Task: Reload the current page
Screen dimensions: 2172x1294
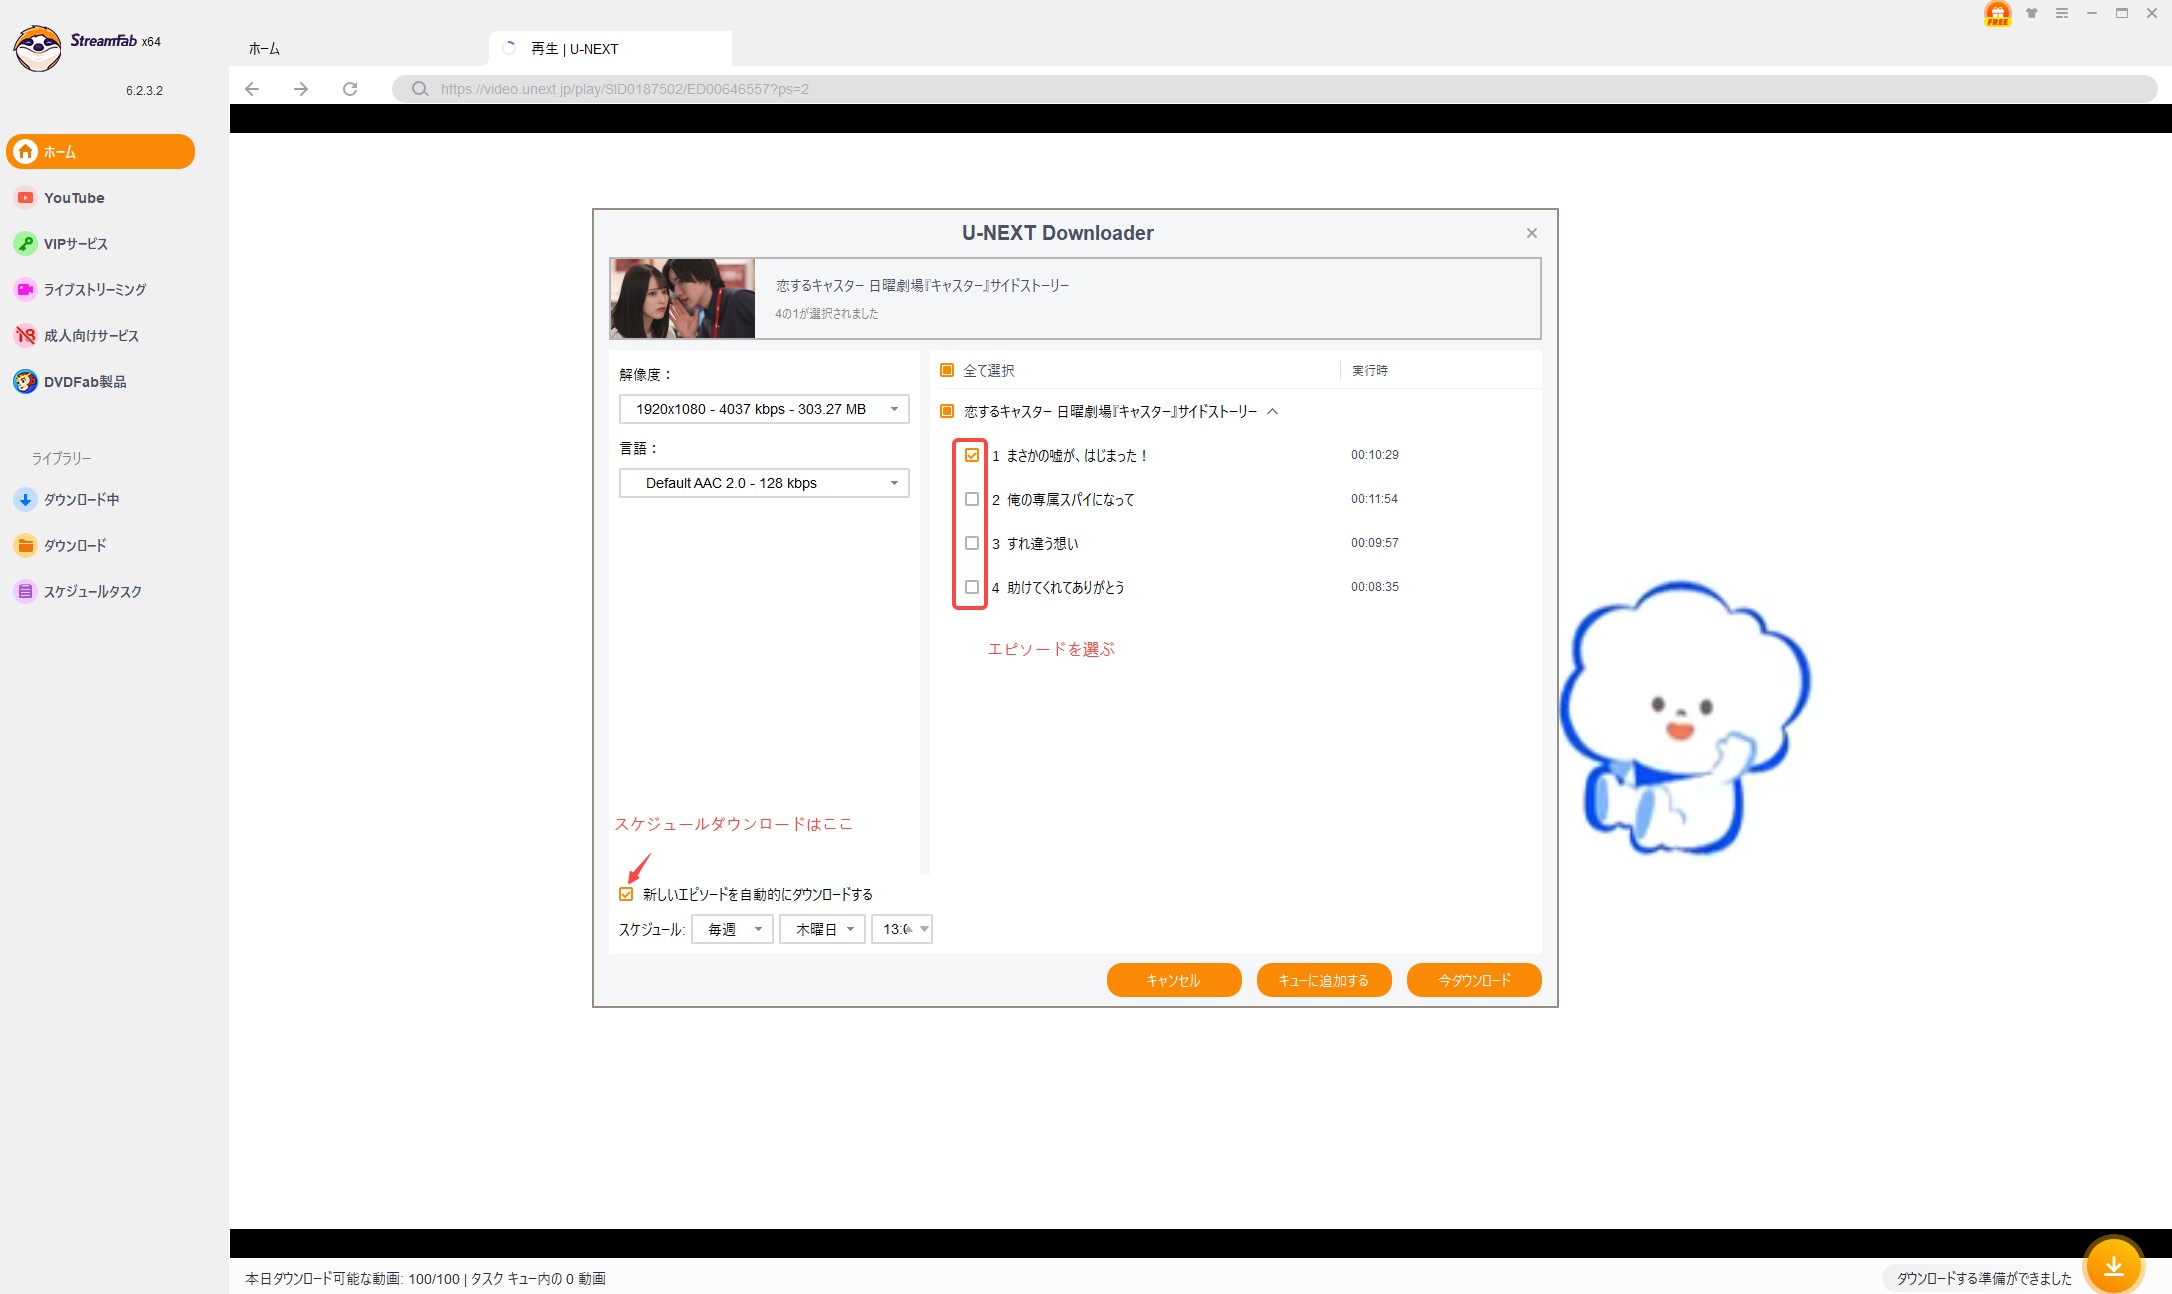Action: 350,89
